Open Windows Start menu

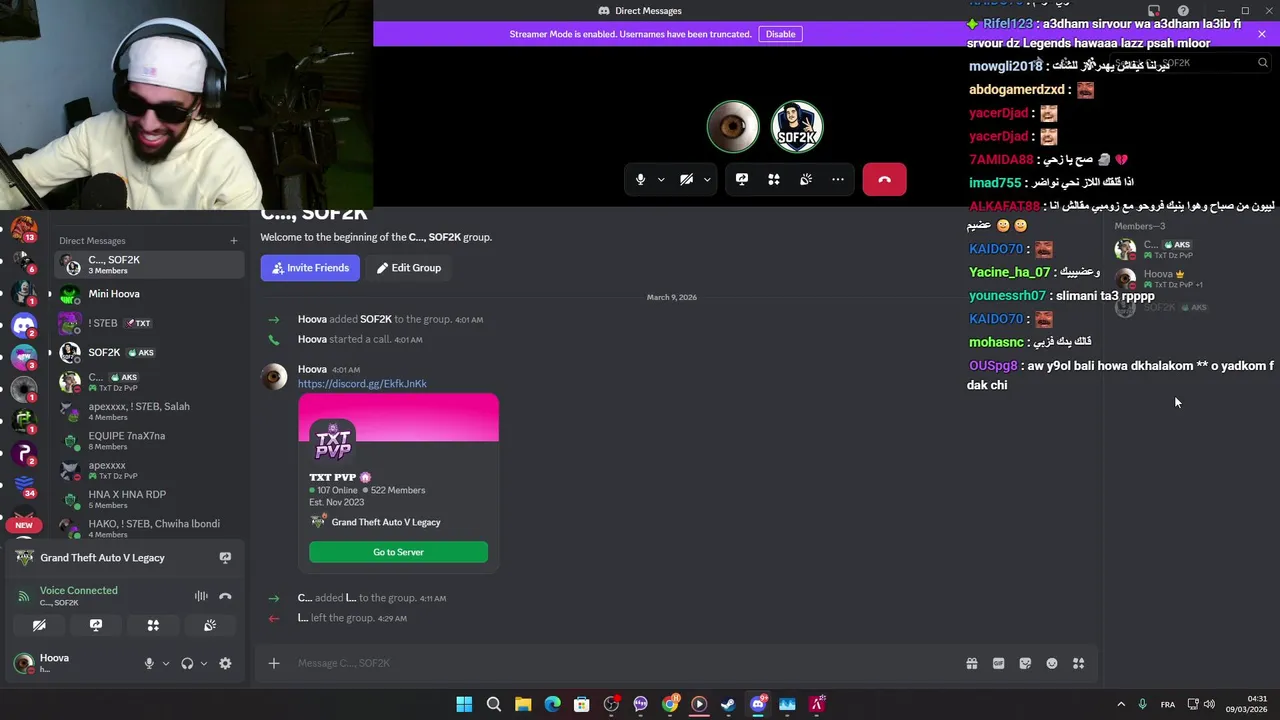coord(464,704)
